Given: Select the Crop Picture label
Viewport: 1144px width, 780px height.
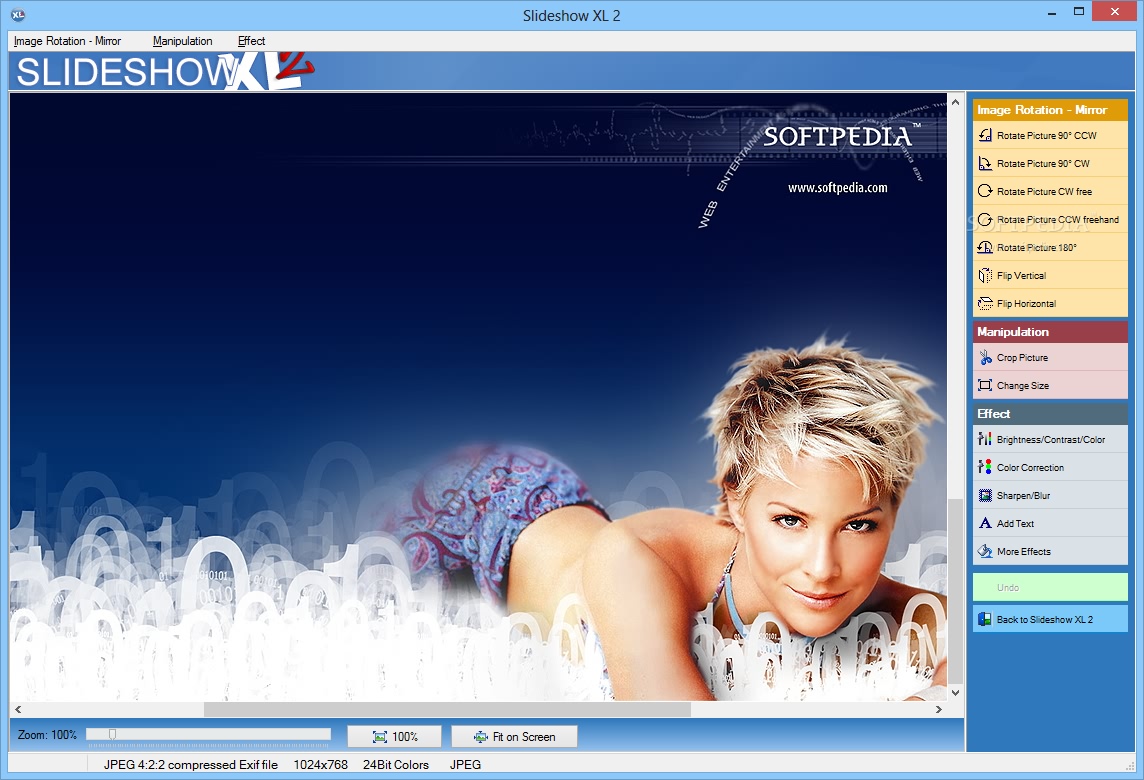Looking at the screenshot, I should tap(1022, 358).
